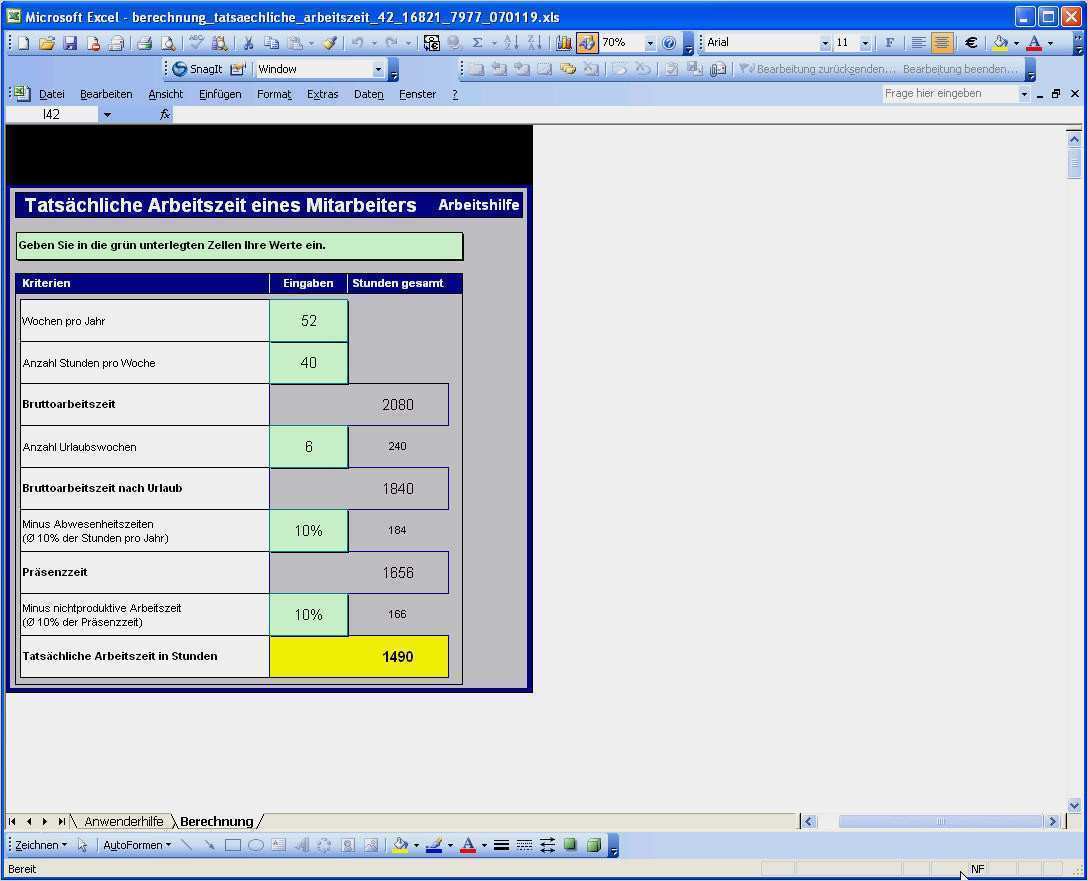The height and width of the screenshot is (881, 1088).
Task: Click the AutoSum sigma icon
Action: 477,43
